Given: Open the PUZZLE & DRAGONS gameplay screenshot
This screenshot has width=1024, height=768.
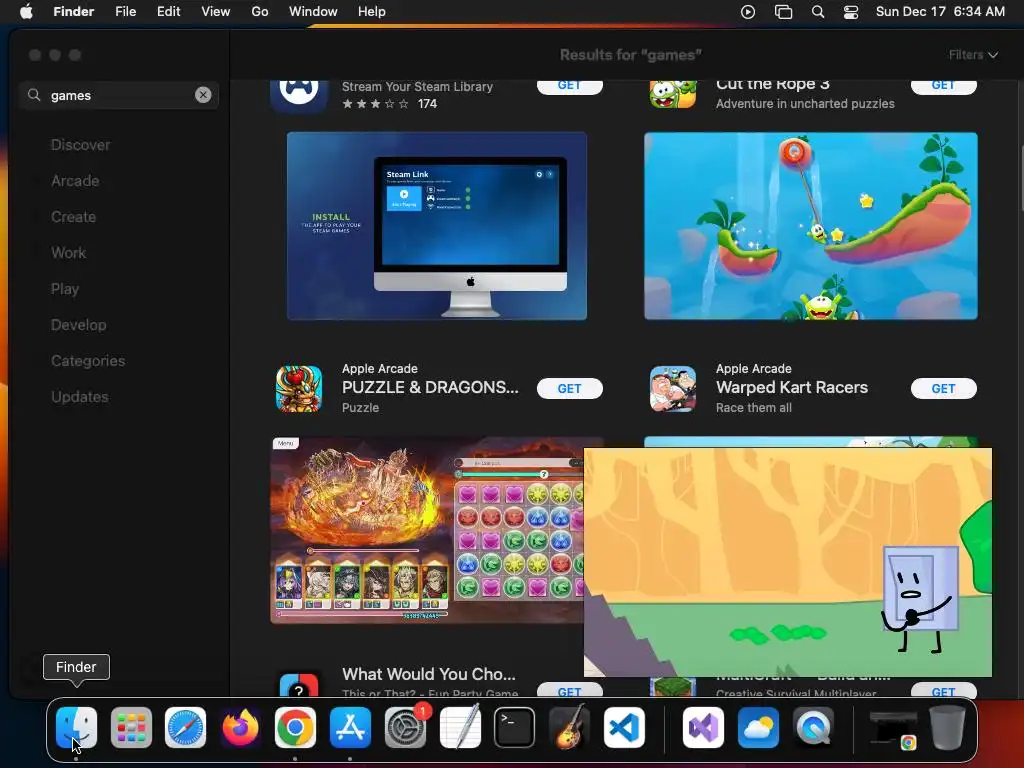Looking at the screenshot, I should 427,530.
